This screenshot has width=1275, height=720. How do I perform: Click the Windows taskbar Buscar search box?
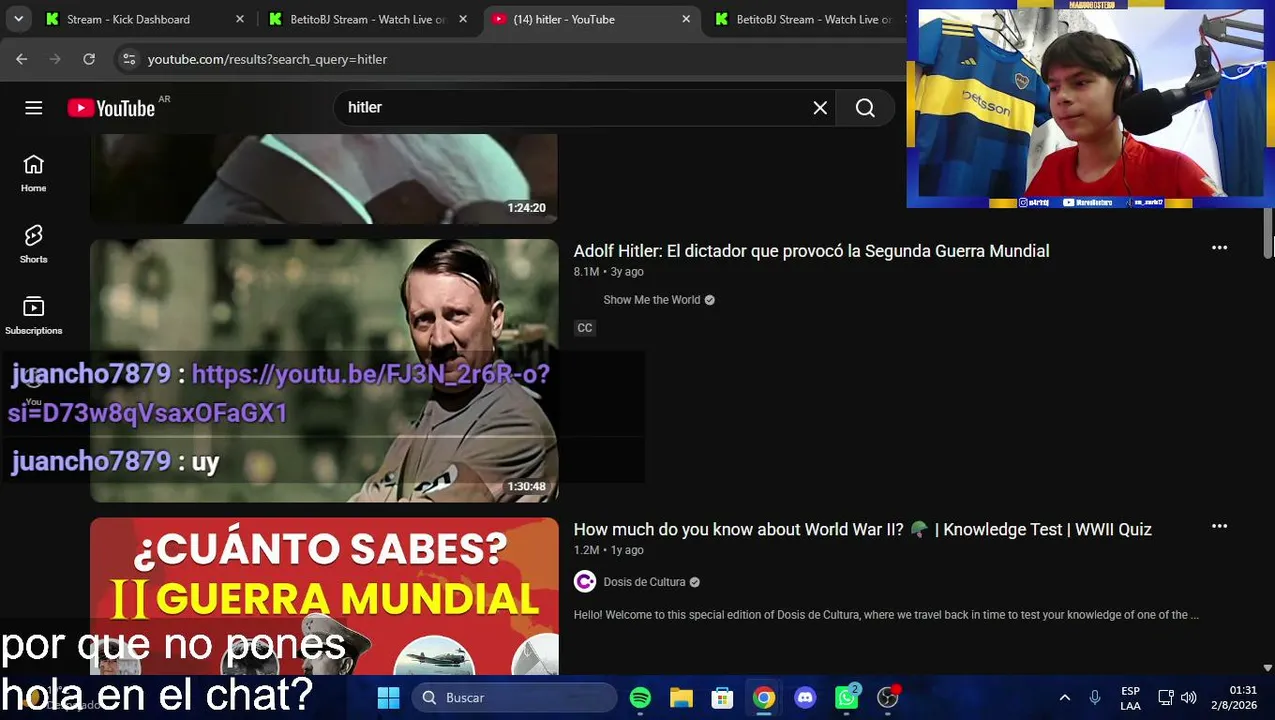514,698
